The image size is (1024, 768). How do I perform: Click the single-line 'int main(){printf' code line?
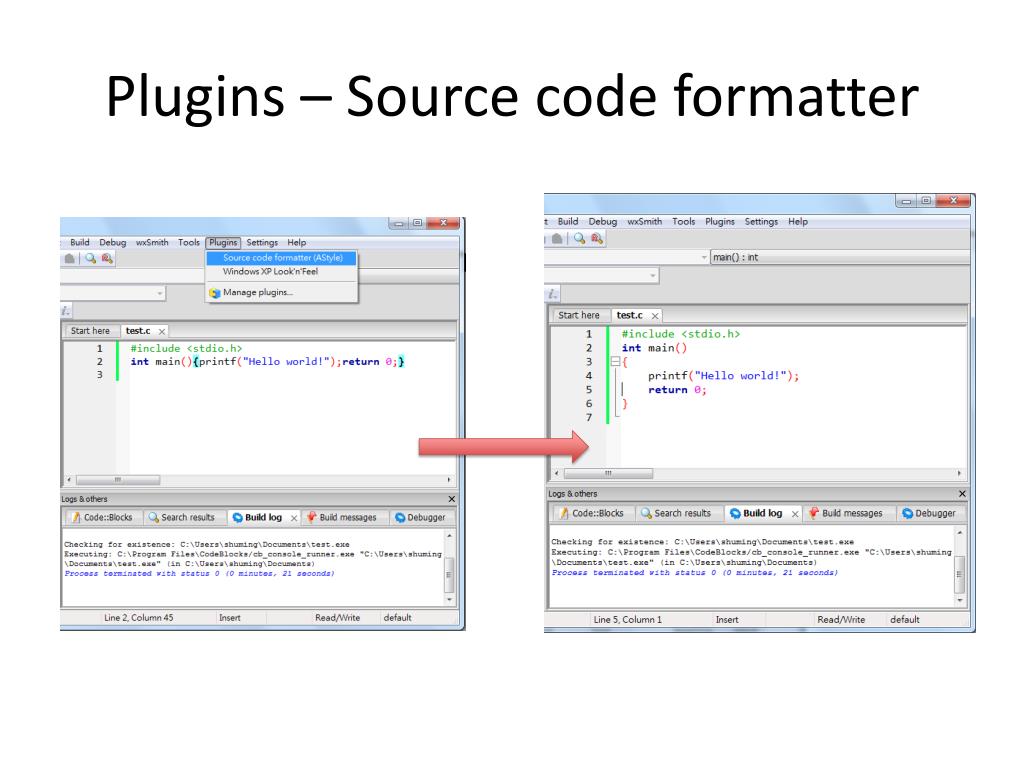point(267,362)
